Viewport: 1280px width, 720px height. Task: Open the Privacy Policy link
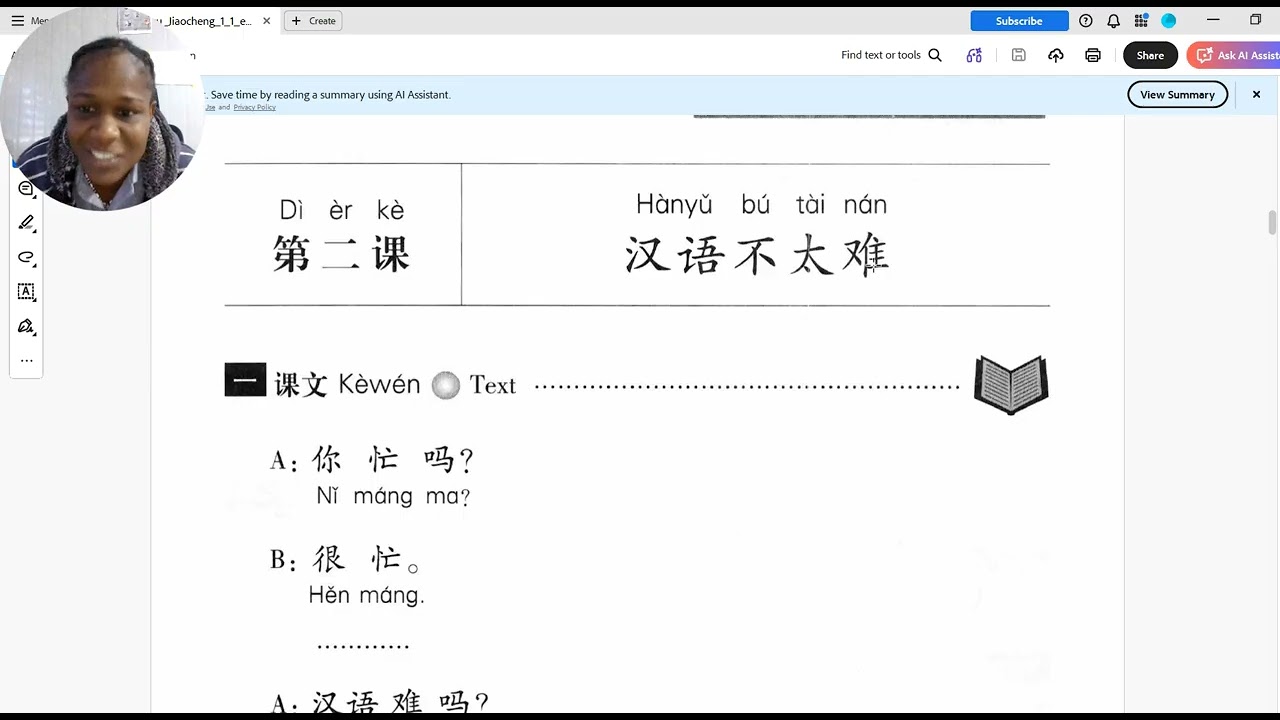[254, 107]
